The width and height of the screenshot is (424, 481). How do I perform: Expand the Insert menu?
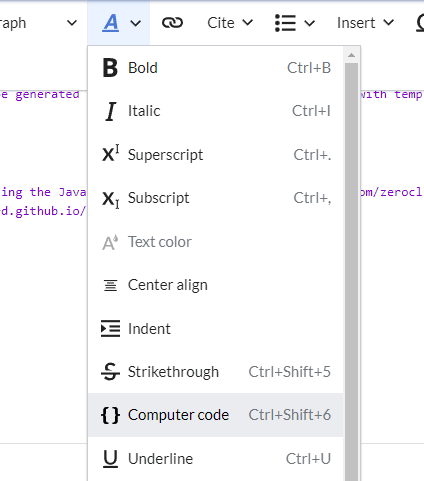tap(365, 23)
